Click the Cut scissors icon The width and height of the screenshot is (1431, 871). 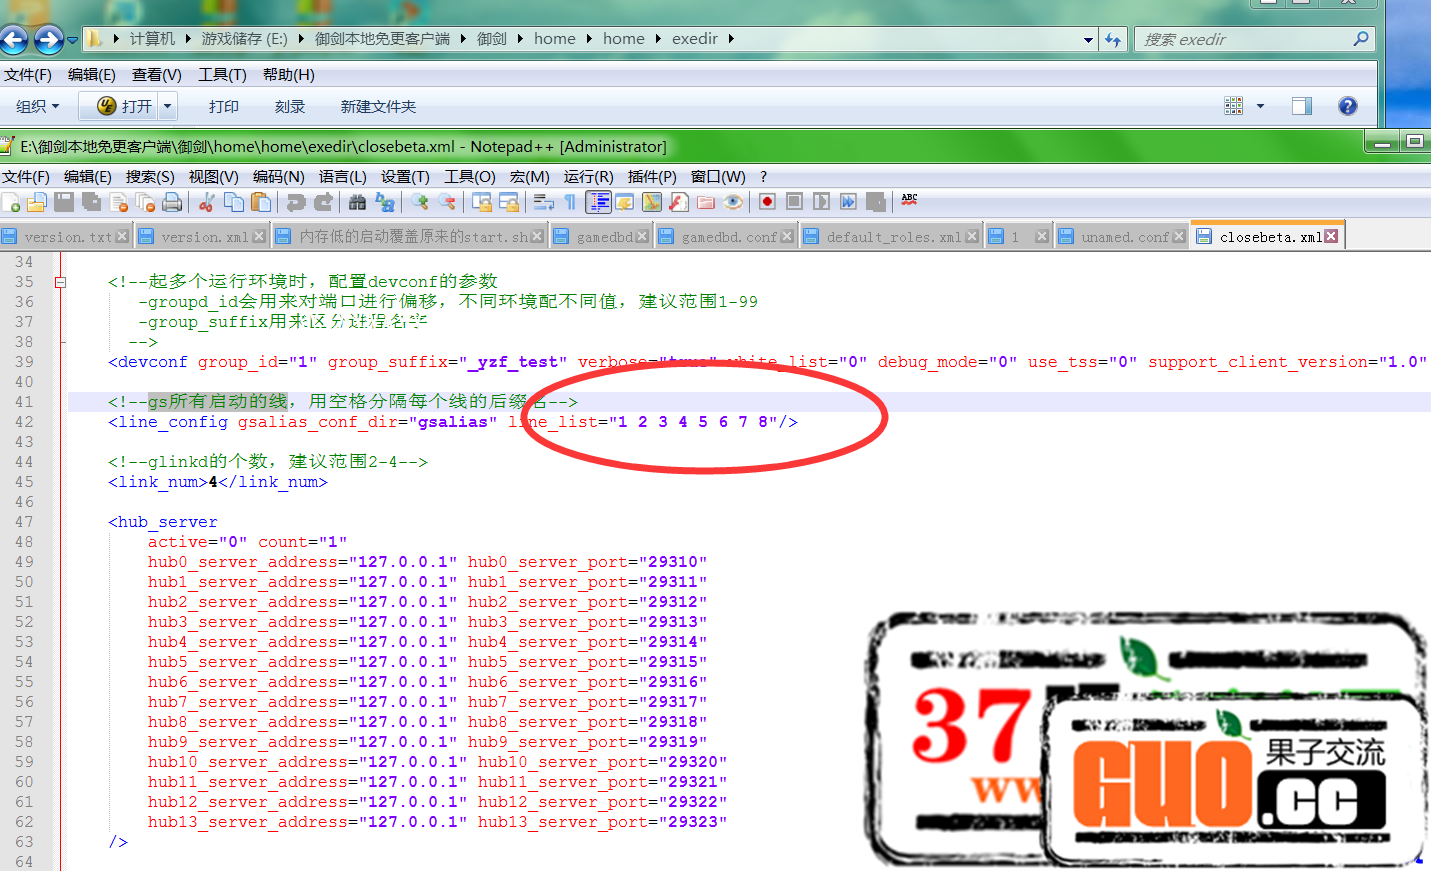click(x=206, y=202)
